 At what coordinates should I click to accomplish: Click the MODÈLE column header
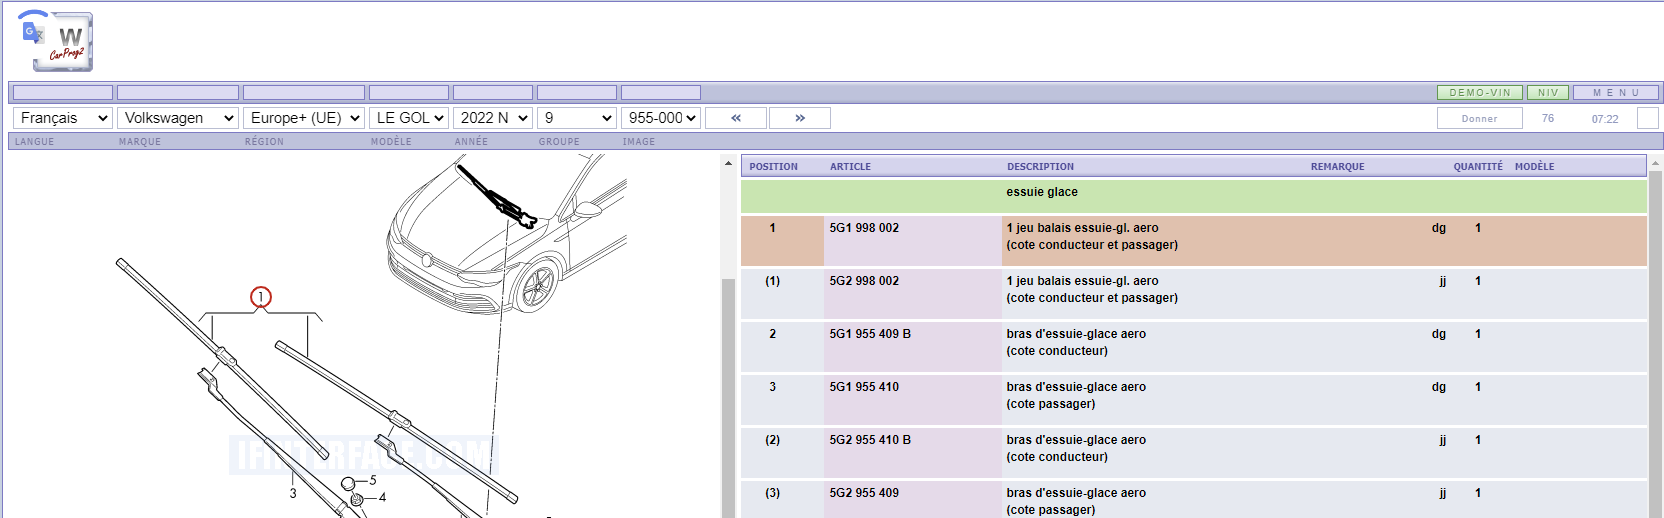pos(1535,167)
